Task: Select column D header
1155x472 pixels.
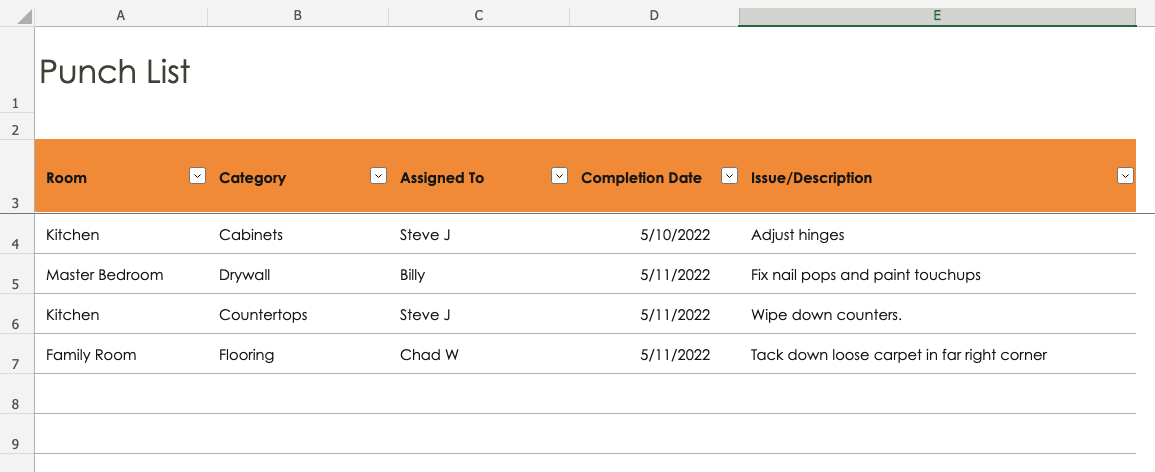Action: pos(654,15)
